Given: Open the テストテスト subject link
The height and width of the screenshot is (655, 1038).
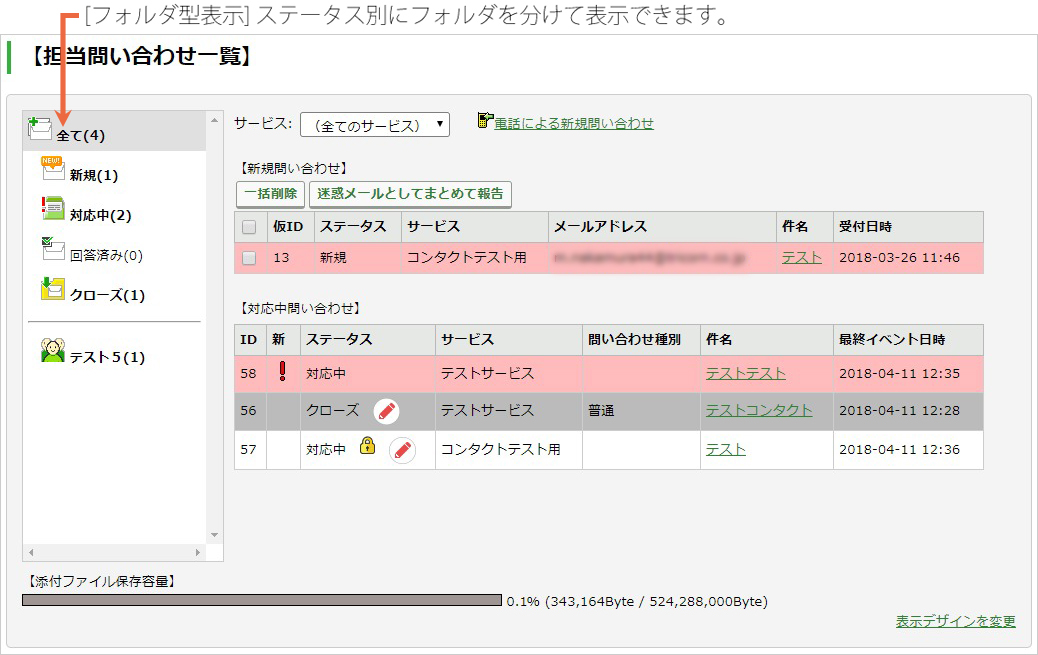Looking at the screenshot, I should [x=746, y=374].
